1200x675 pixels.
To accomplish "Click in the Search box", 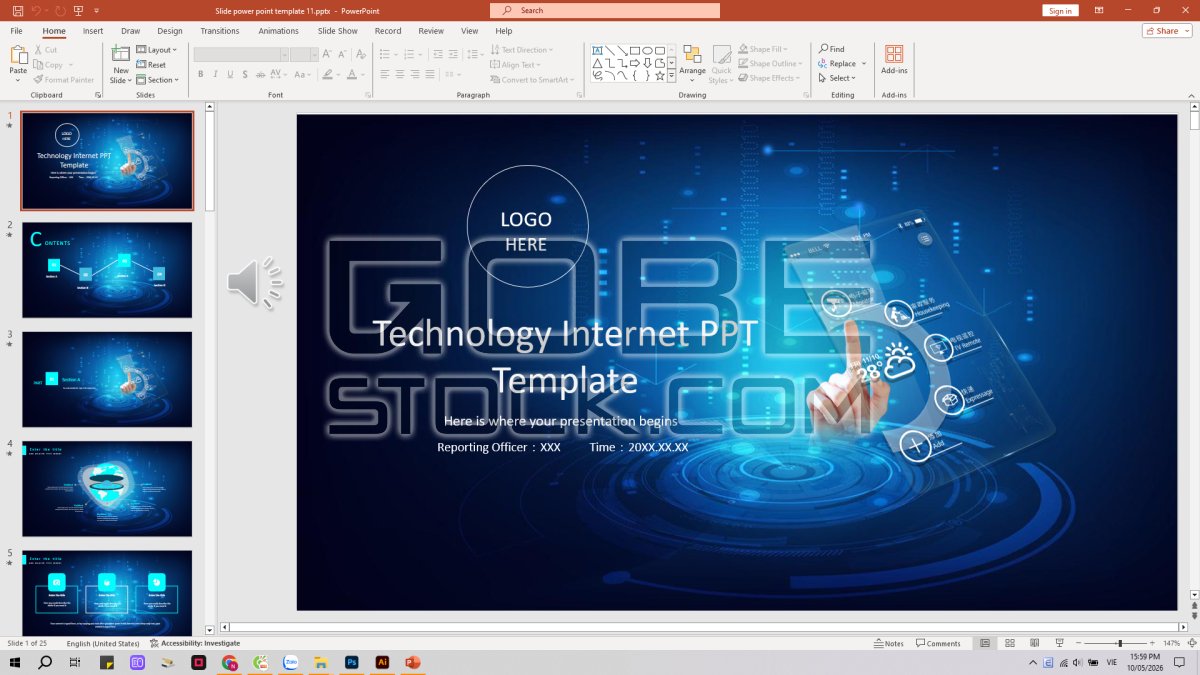I will tap(605, 10).
